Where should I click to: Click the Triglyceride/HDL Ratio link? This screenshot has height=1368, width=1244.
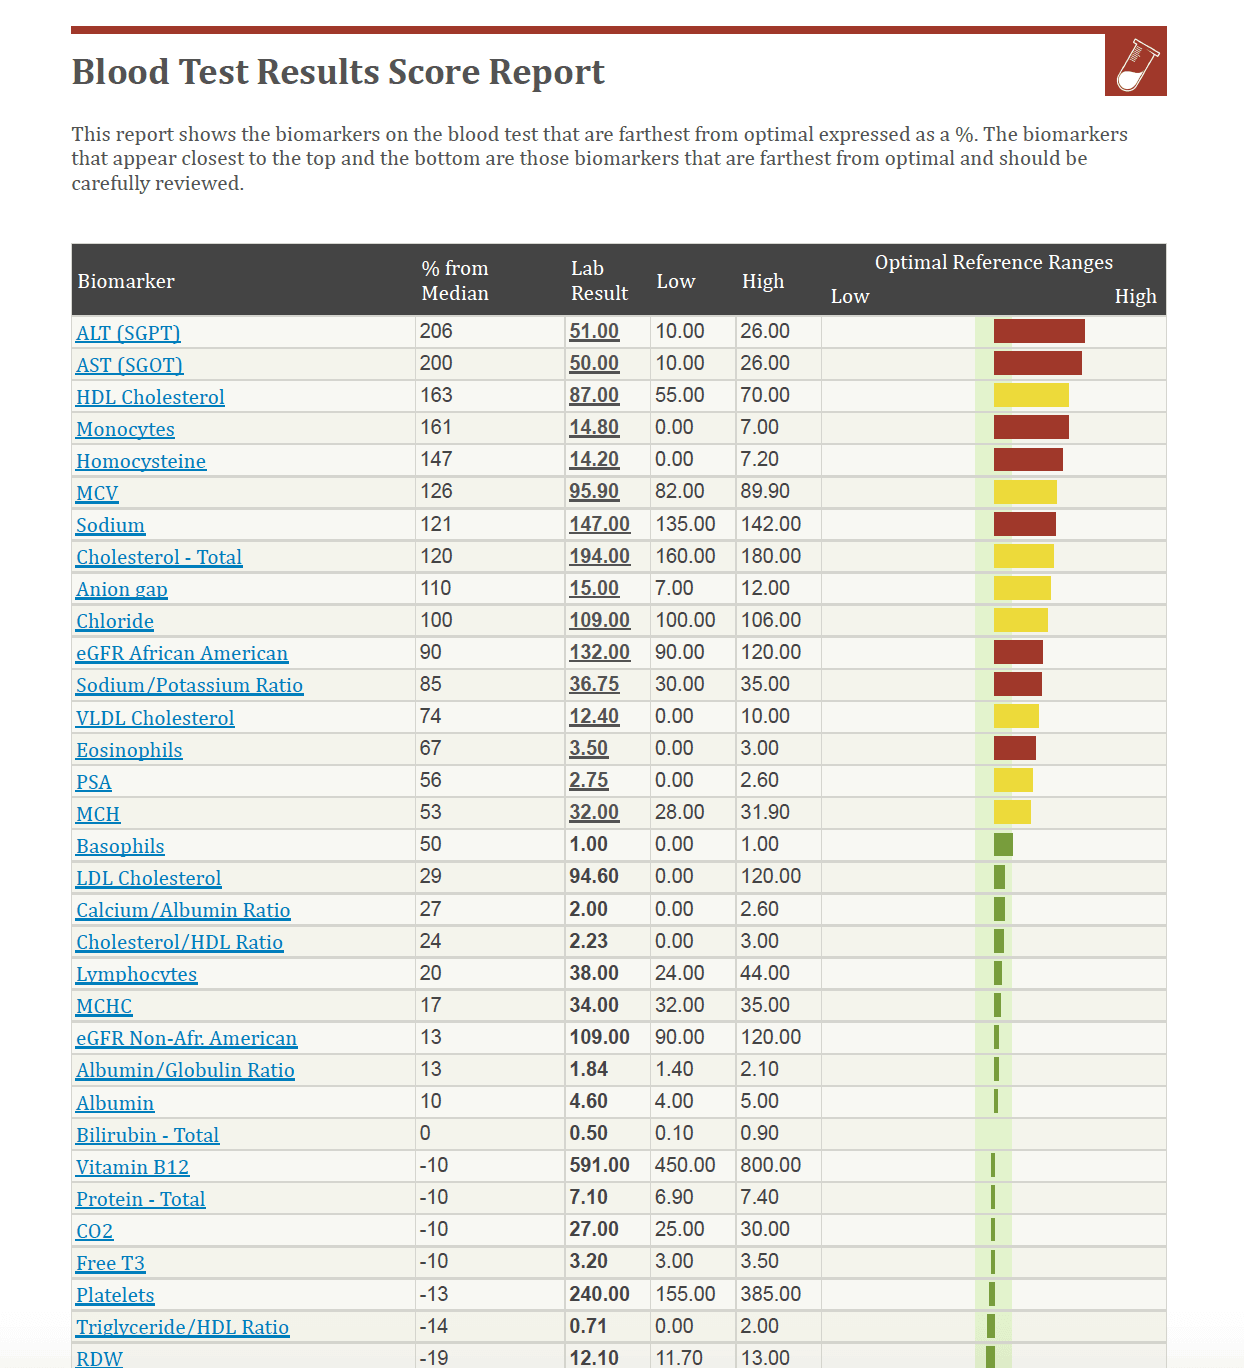tap(182, 1327)
